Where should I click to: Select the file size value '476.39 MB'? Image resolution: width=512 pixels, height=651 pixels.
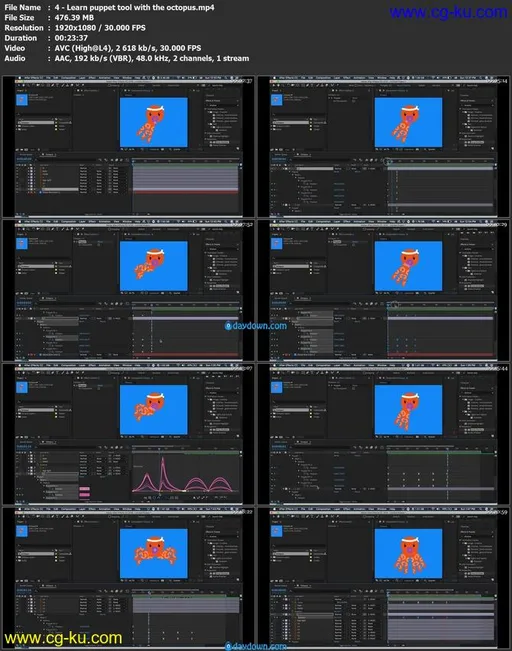[x=74, y=17]
